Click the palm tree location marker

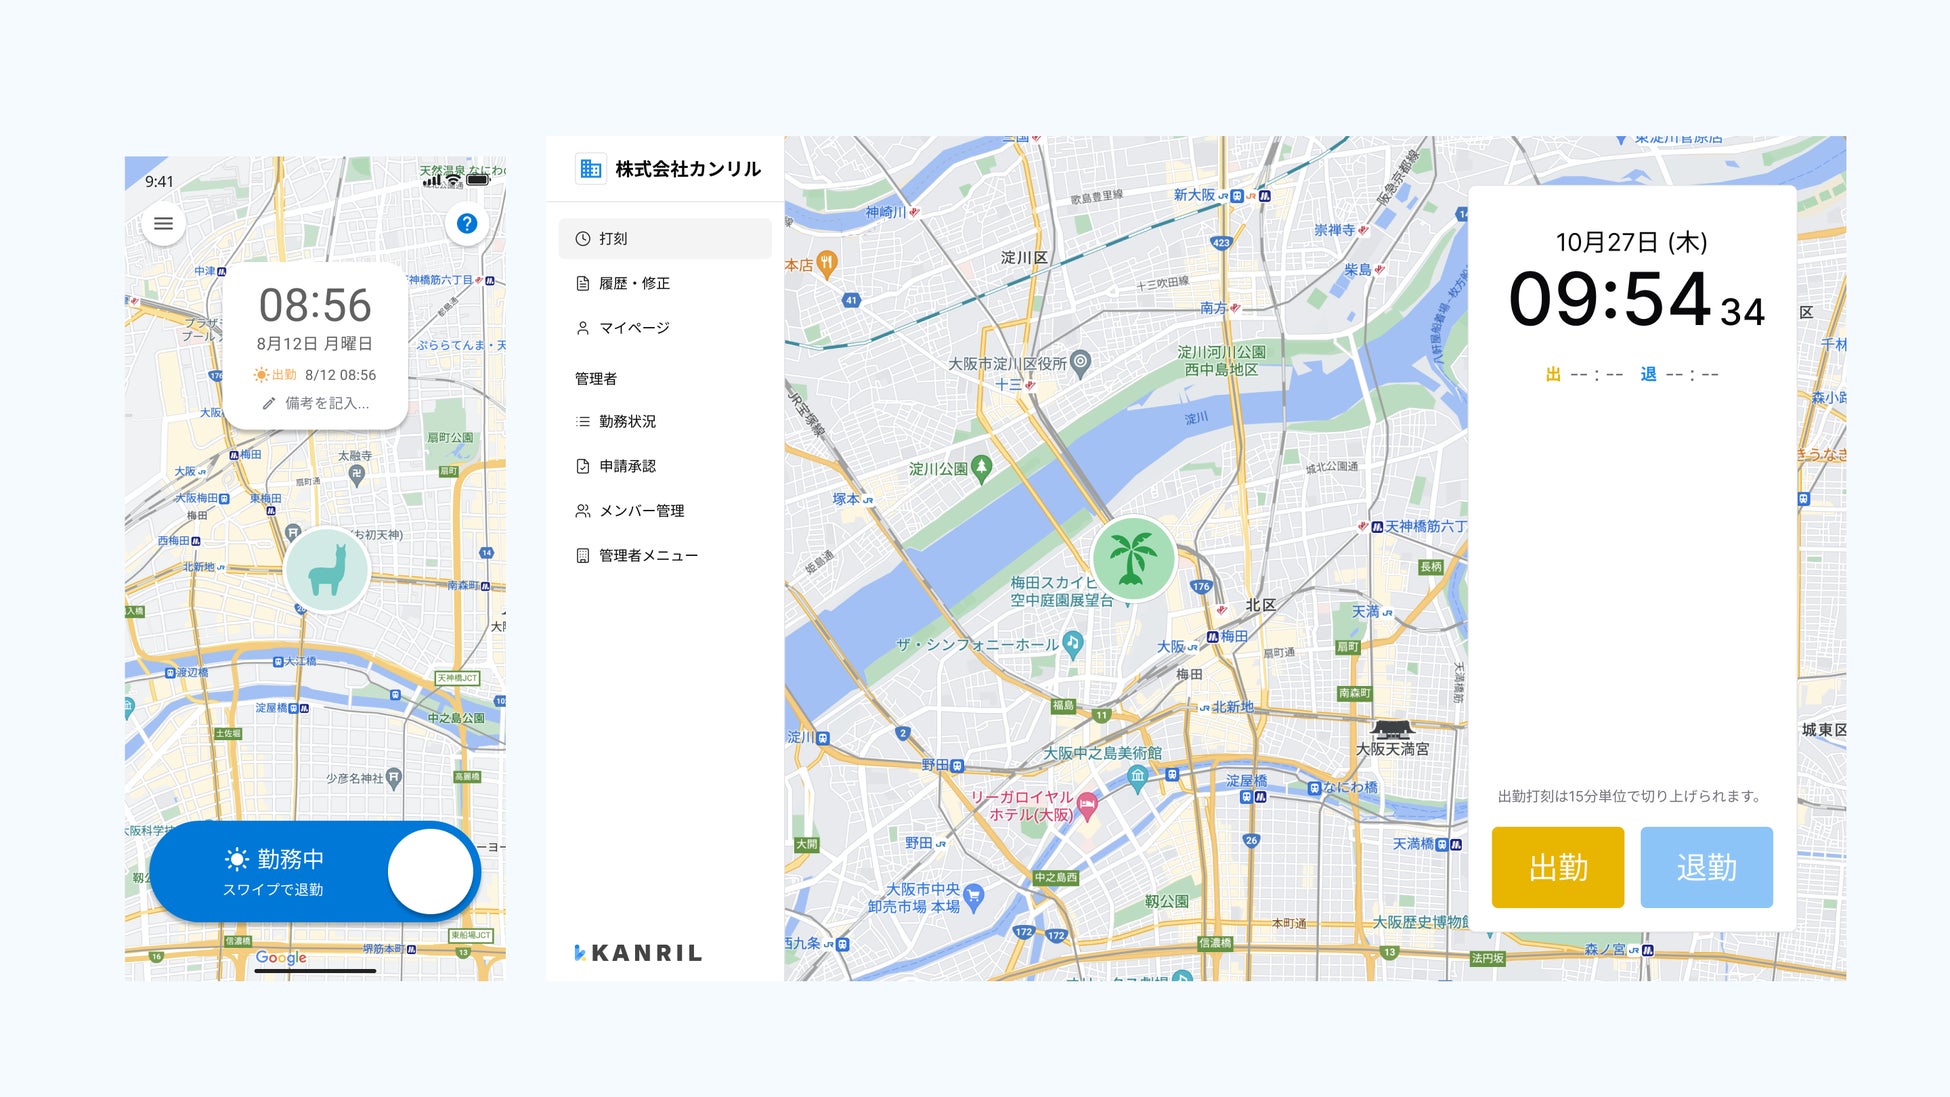tap(1132, 559)
